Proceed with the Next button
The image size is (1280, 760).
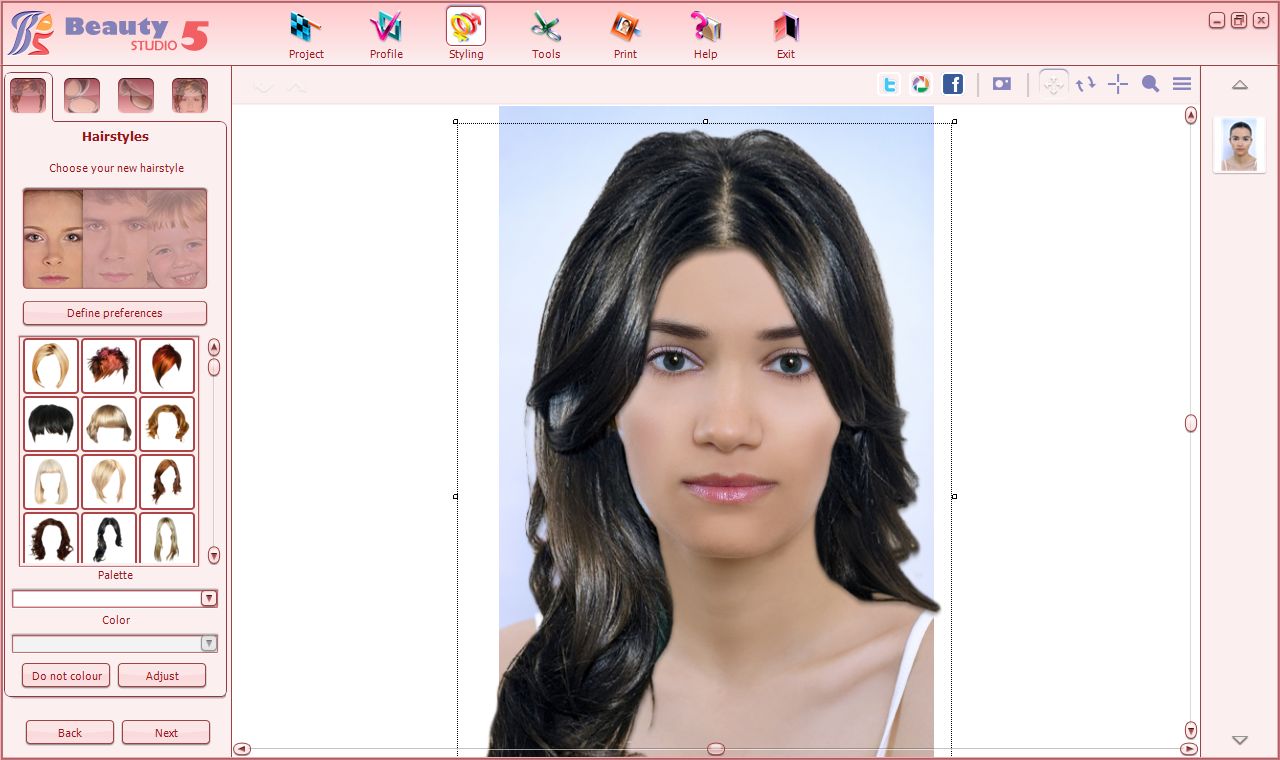(166, 733)
